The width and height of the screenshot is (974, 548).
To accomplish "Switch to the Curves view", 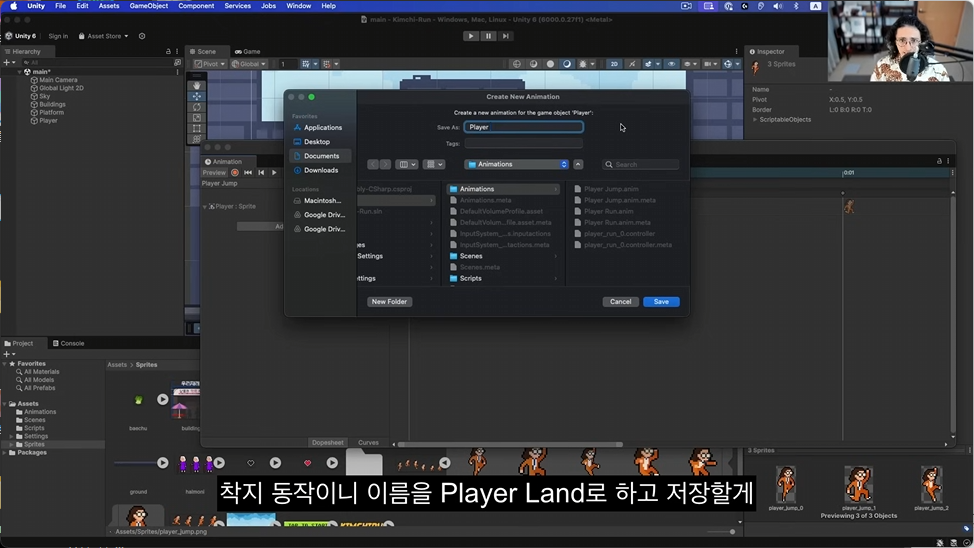I will (x=368, y=442).
